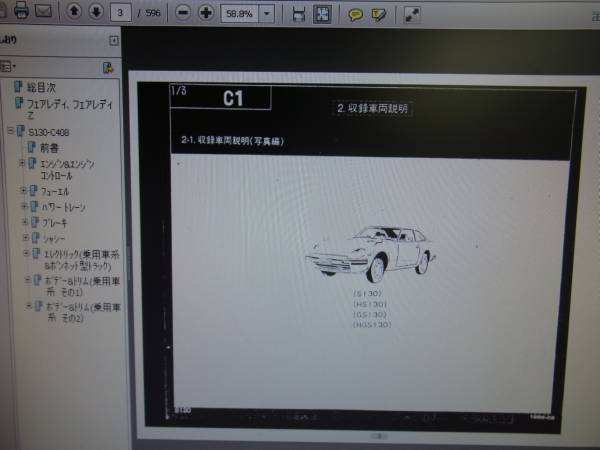Open the ボデー&トリム その1 bookmark
The image size is (600, 450).
83,287
